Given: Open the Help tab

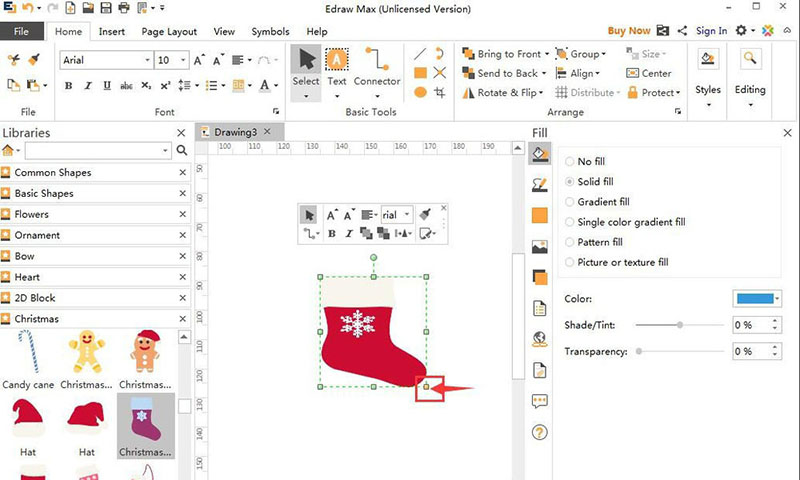Looking at the screenshot, I should [x=316, y=31].
